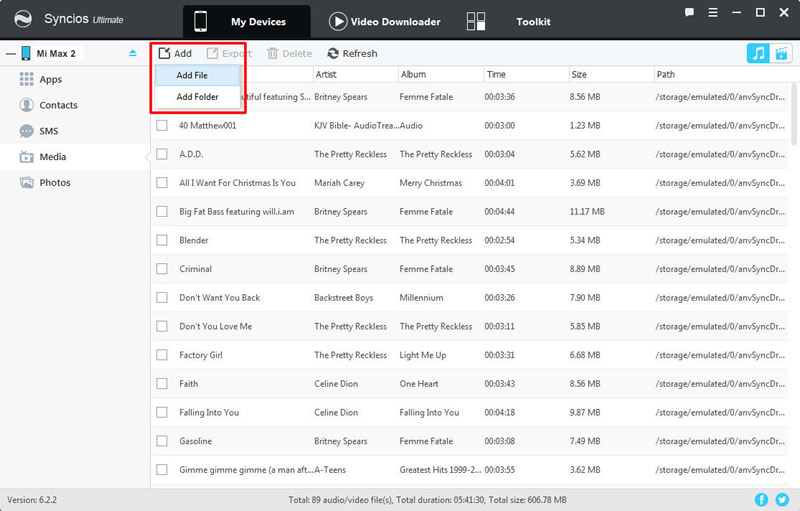Check Don't You Love Me checkbox
Viewport: 800px width, 511px height.
pos(162,326)
